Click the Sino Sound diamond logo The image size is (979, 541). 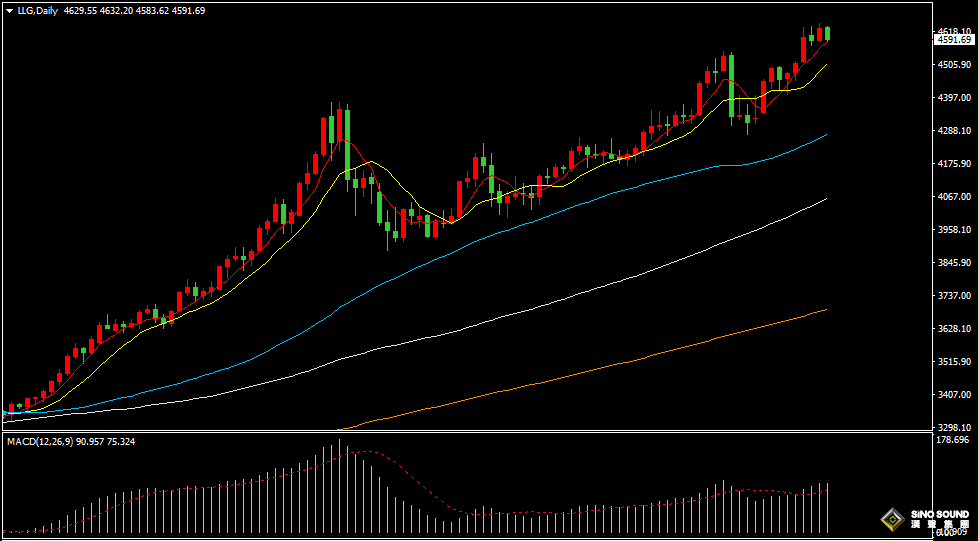(x=890, y=519)
